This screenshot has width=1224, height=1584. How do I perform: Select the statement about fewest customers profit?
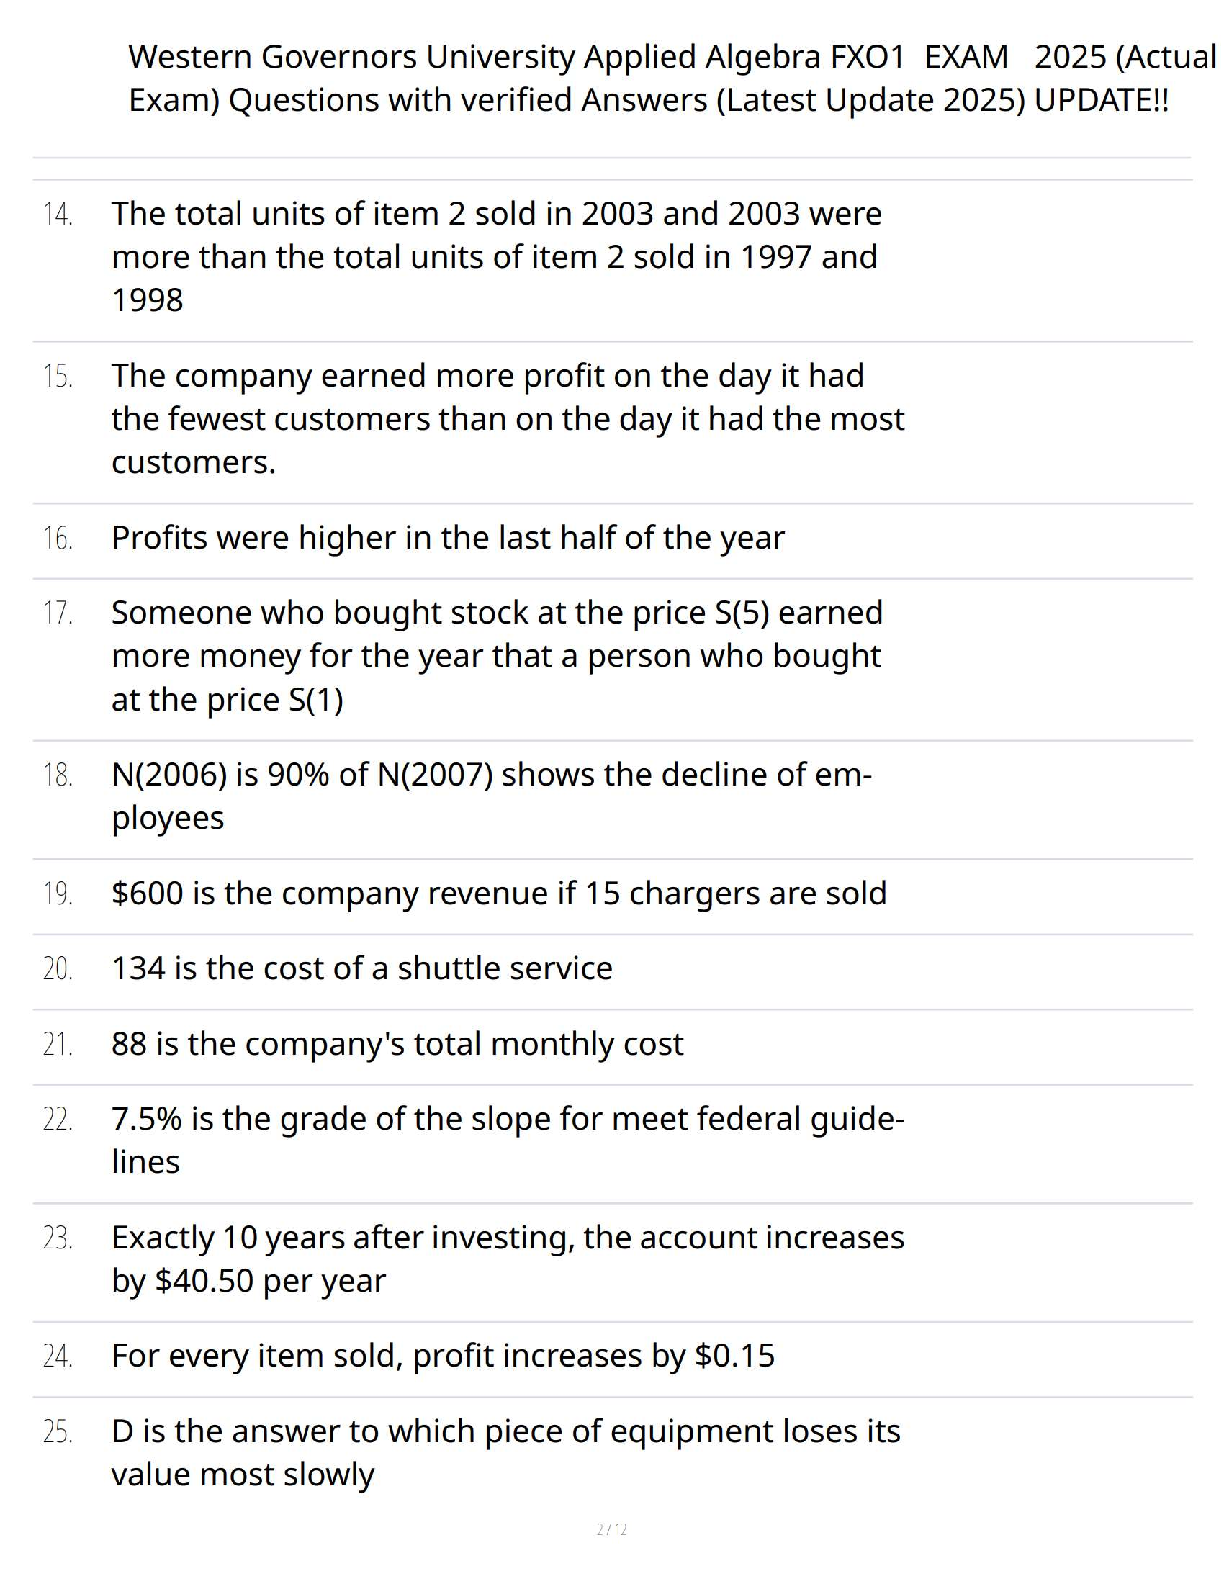tap(507, 418)
